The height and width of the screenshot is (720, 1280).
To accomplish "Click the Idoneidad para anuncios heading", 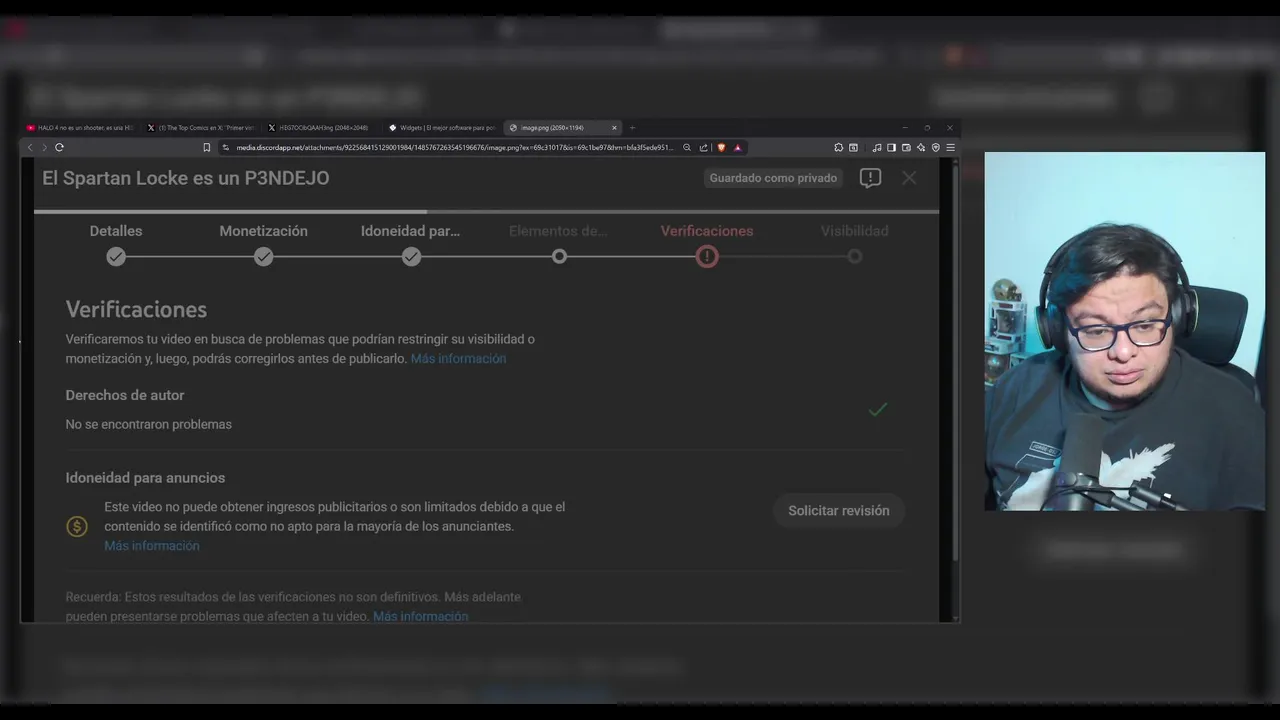I will pyautogui.click(x=145, y=478).
